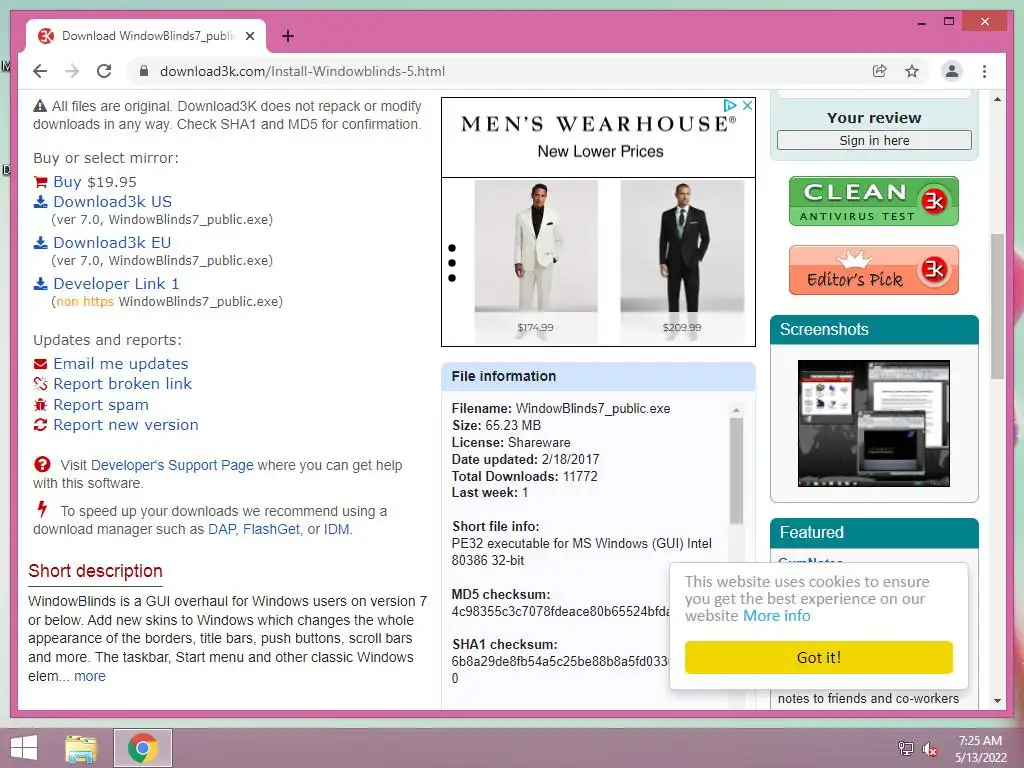1024x768 pixels.
Task: Open Developer Link 1
Action: click(x=116, y=284)
